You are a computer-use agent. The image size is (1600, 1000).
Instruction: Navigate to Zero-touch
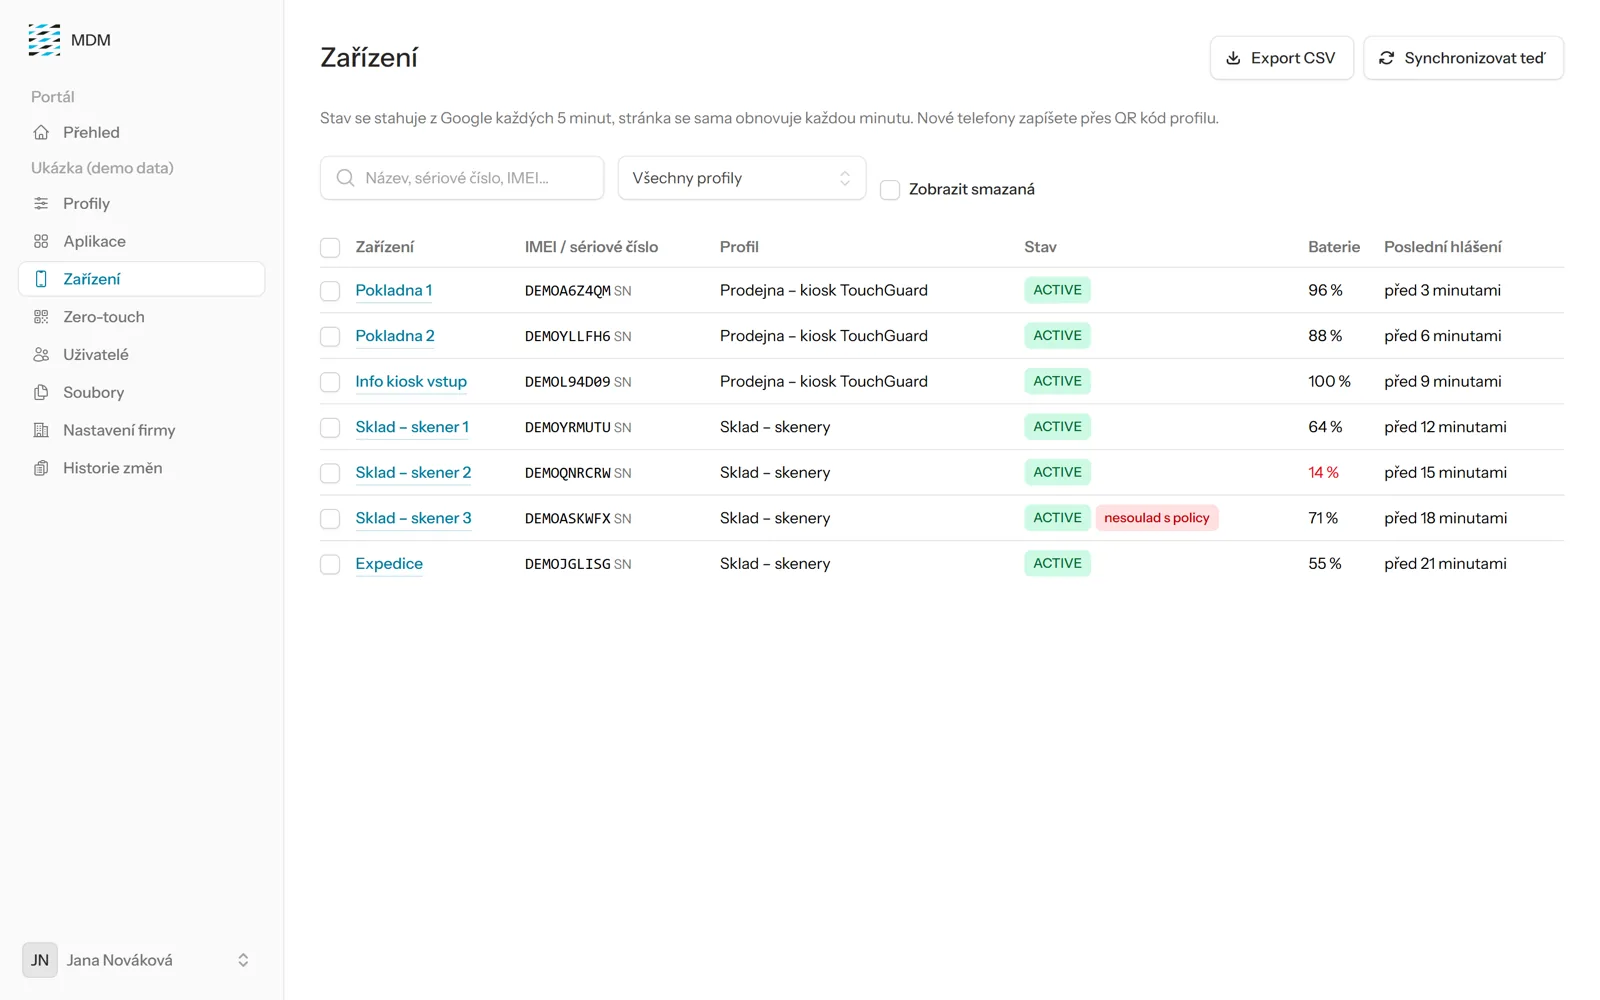tap(141, 317)
